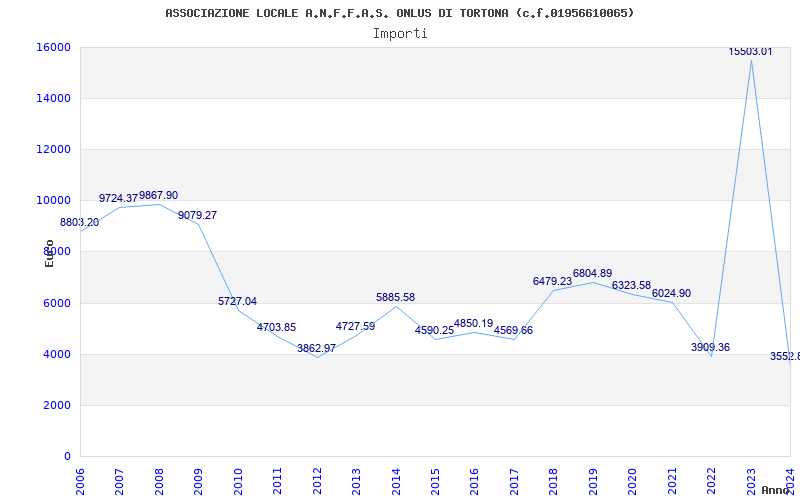Click the x-axis year label 2016
The width and height of the screenshot is (800, 500).
(x=474, y=481)
